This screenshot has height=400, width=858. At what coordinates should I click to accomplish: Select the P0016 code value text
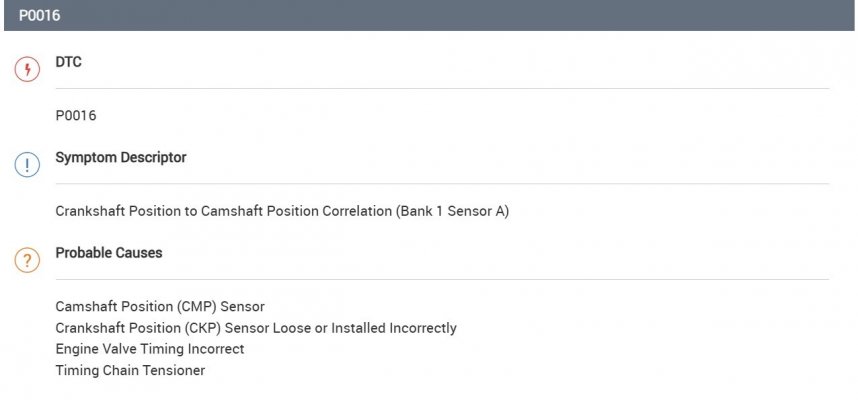(76, 115)
